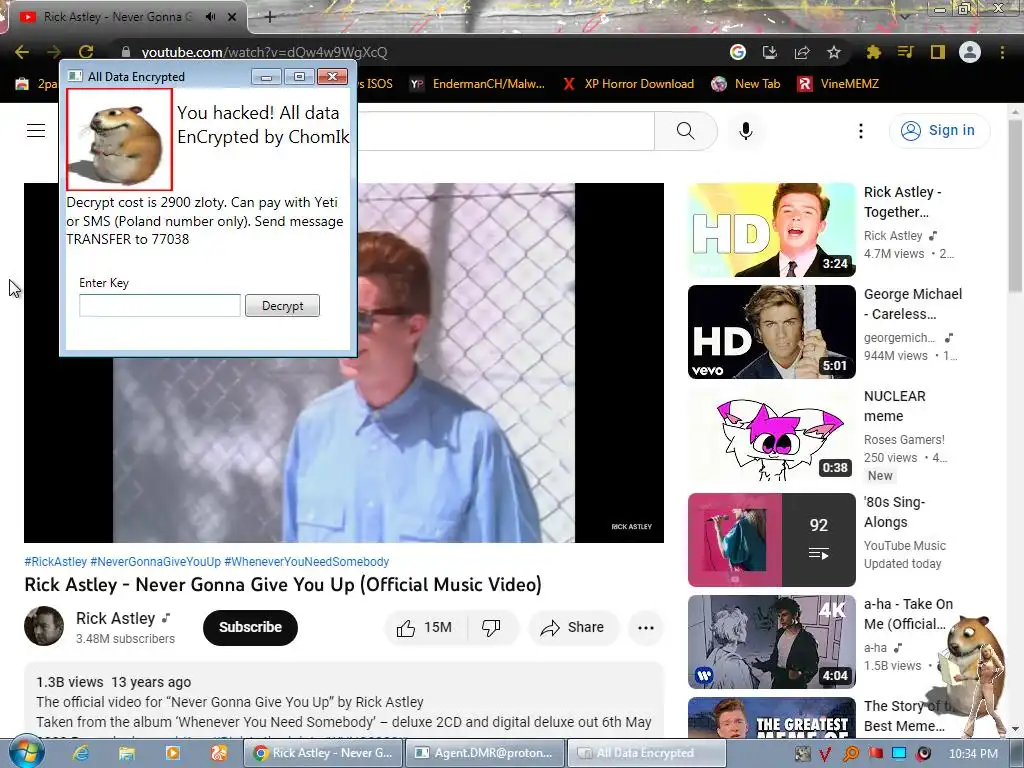
Task: Open Chrome's three-dot menu
Action: pos(1002,52)
